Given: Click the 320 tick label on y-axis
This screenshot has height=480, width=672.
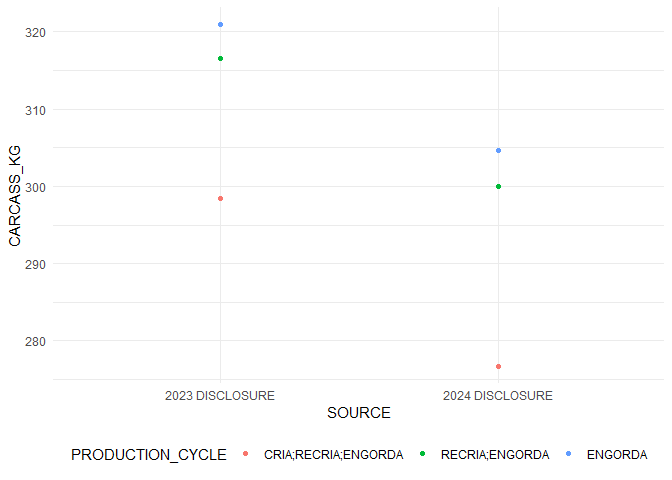Looking at the screenshot, I should (x=35, y=32).
